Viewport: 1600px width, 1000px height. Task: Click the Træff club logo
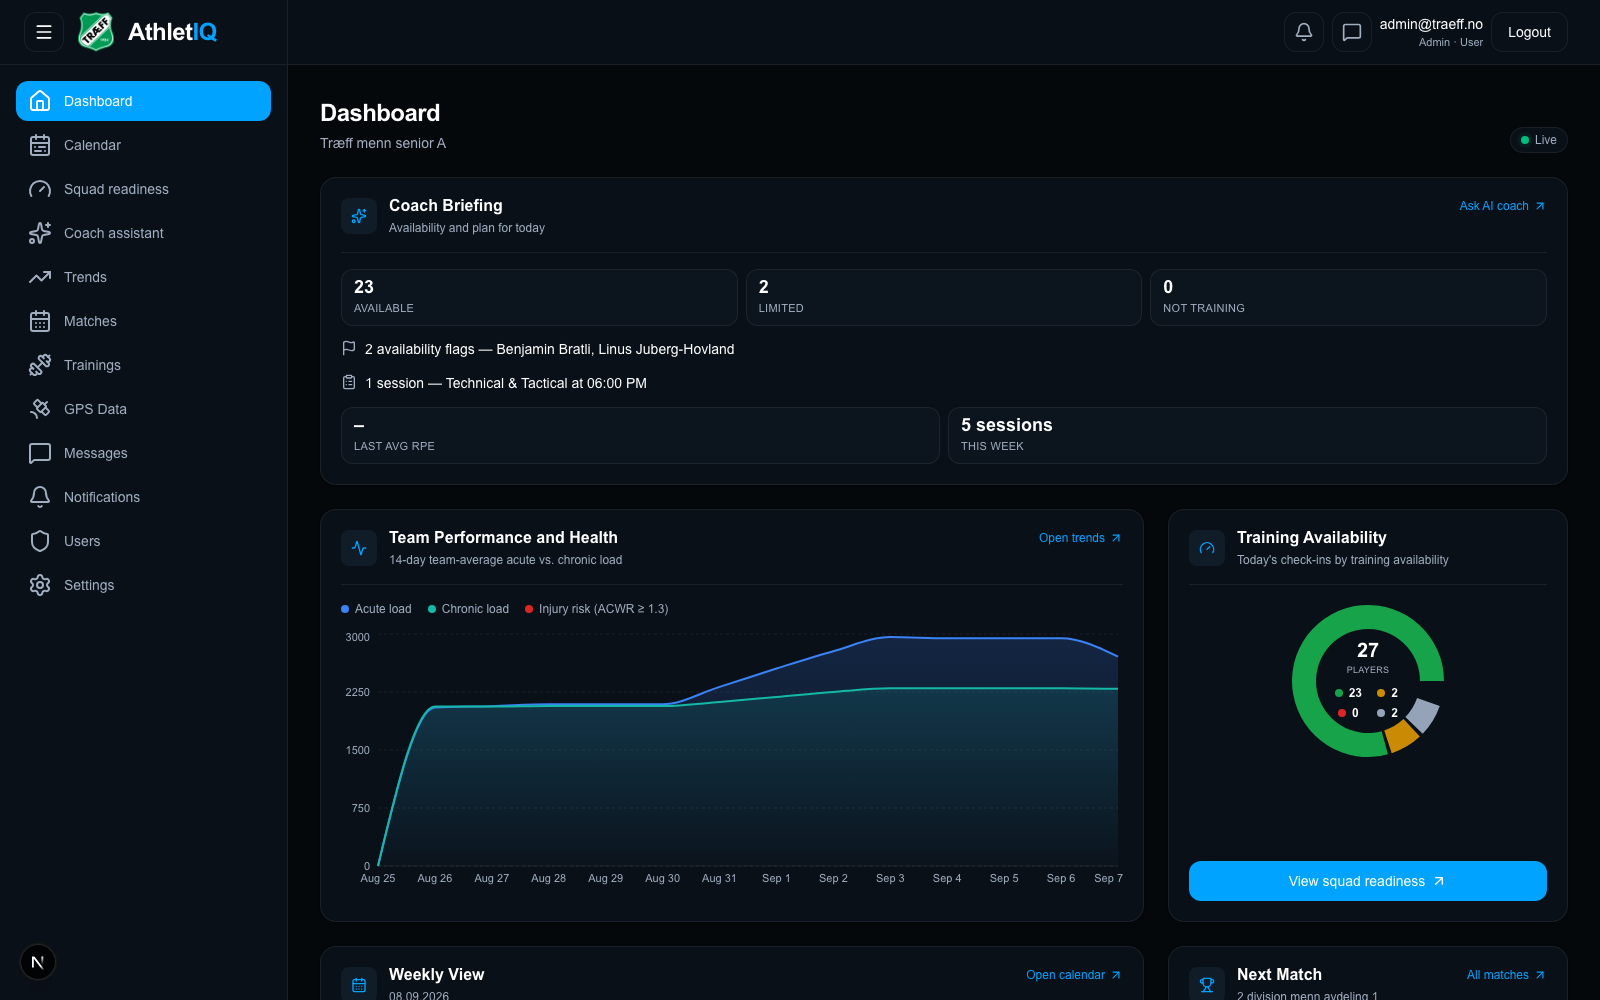[x=96, y=32]
